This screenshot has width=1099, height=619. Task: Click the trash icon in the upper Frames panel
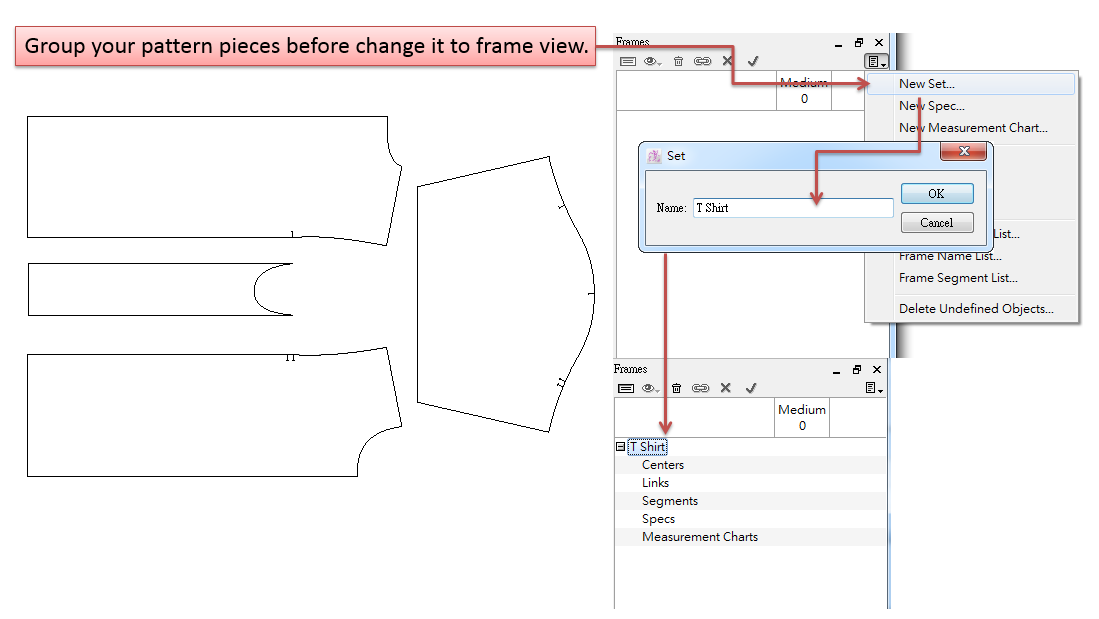point(678,61)
